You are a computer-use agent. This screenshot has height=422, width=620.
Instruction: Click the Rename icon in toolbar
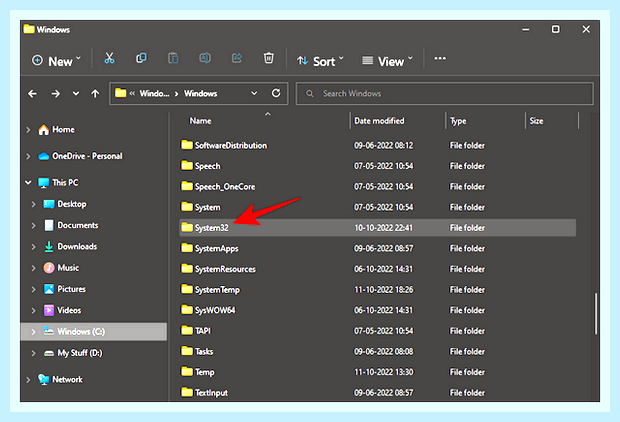point(205,59)
